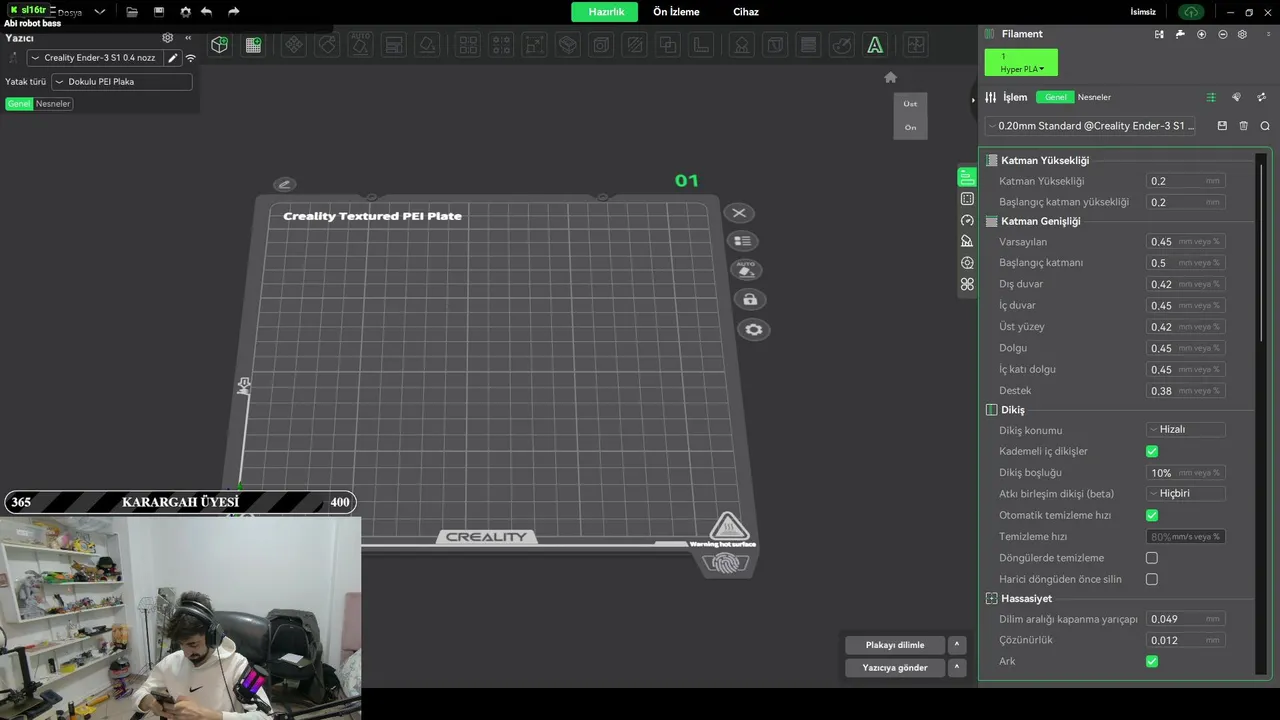Select the first process settings side tab

(x=967, y=177)
